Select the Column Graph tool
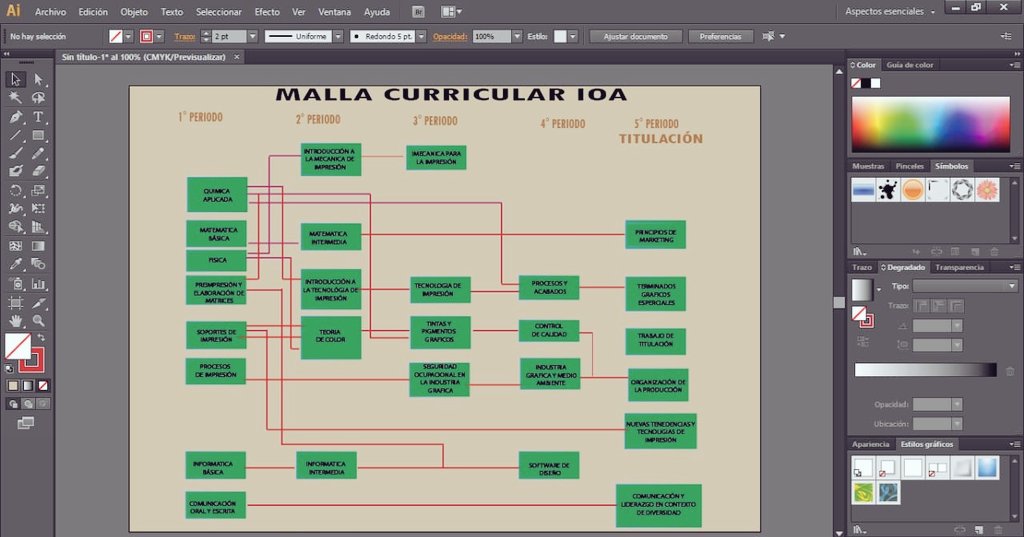Screen dimensions: 1024x537 pos(39,284)
